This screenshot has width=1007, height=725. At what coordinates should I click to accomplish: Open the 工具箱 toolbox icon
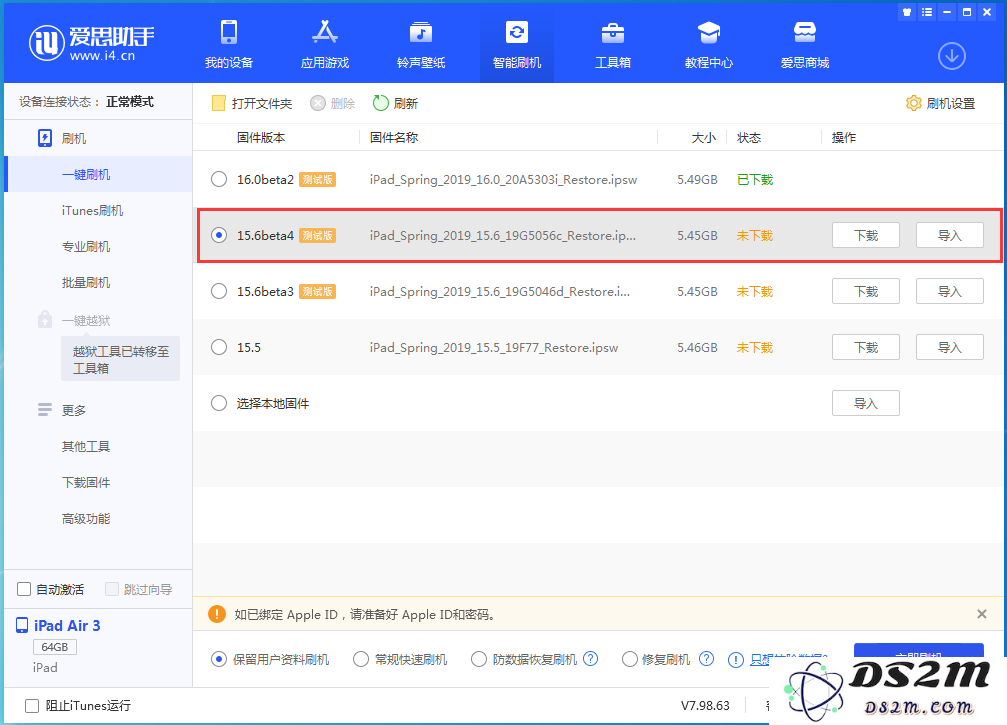click(x=613, y=32)
